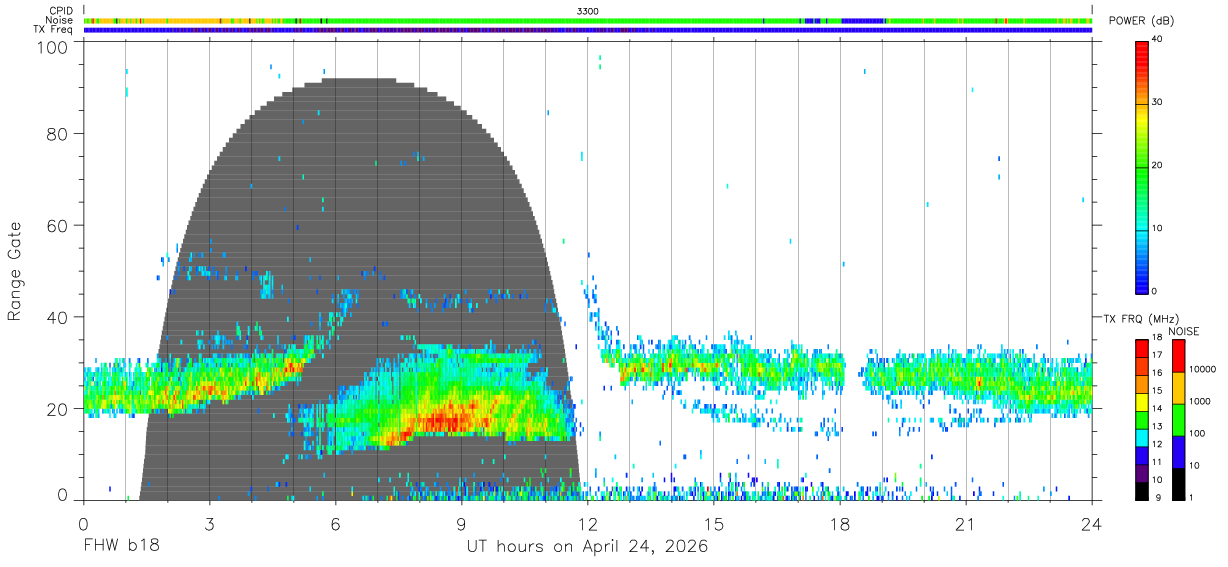Click the 12 hour tick on UT axis
Viewport: 1228px width, 567px height.
[587, 524]
